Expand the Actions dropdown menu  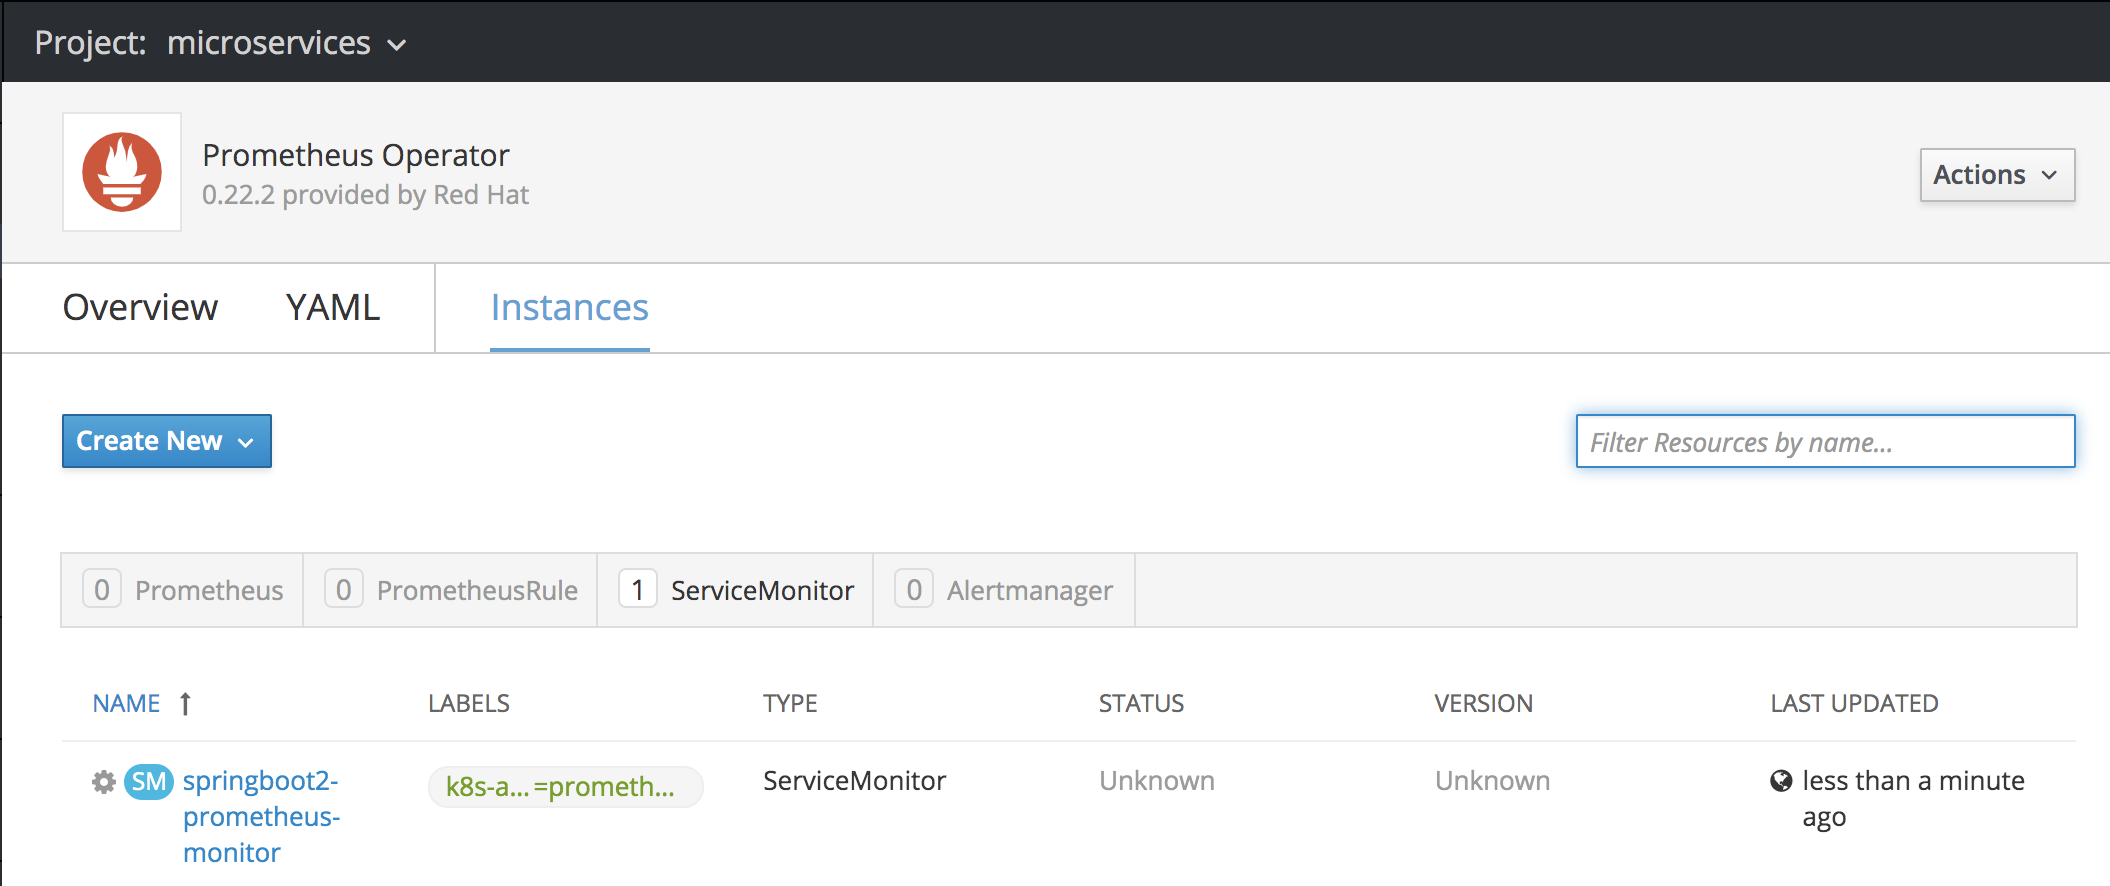[1996, 175]
